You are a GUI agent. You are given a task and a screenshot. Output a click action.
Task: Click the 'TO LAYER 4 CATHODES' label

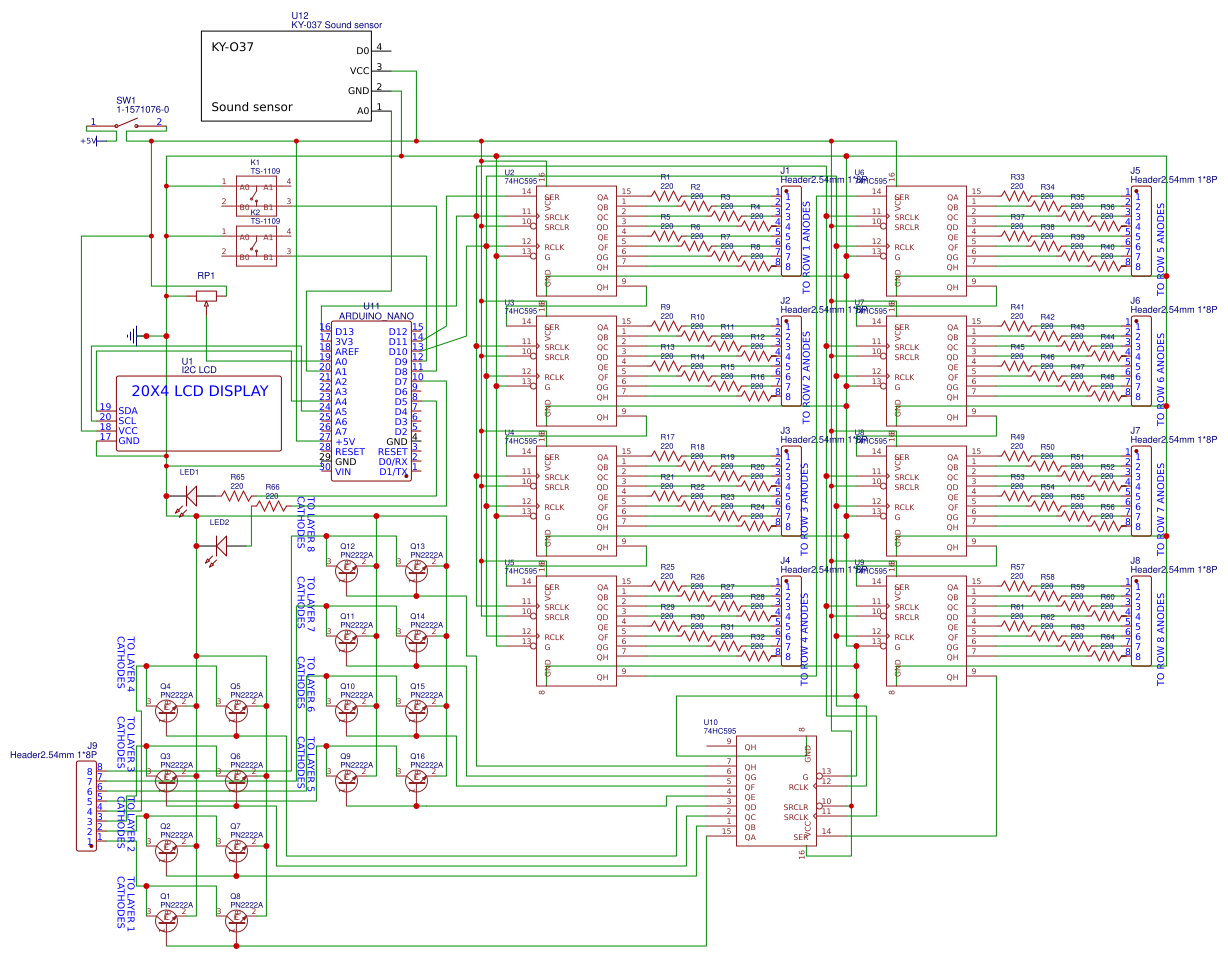tap(124, 663)
